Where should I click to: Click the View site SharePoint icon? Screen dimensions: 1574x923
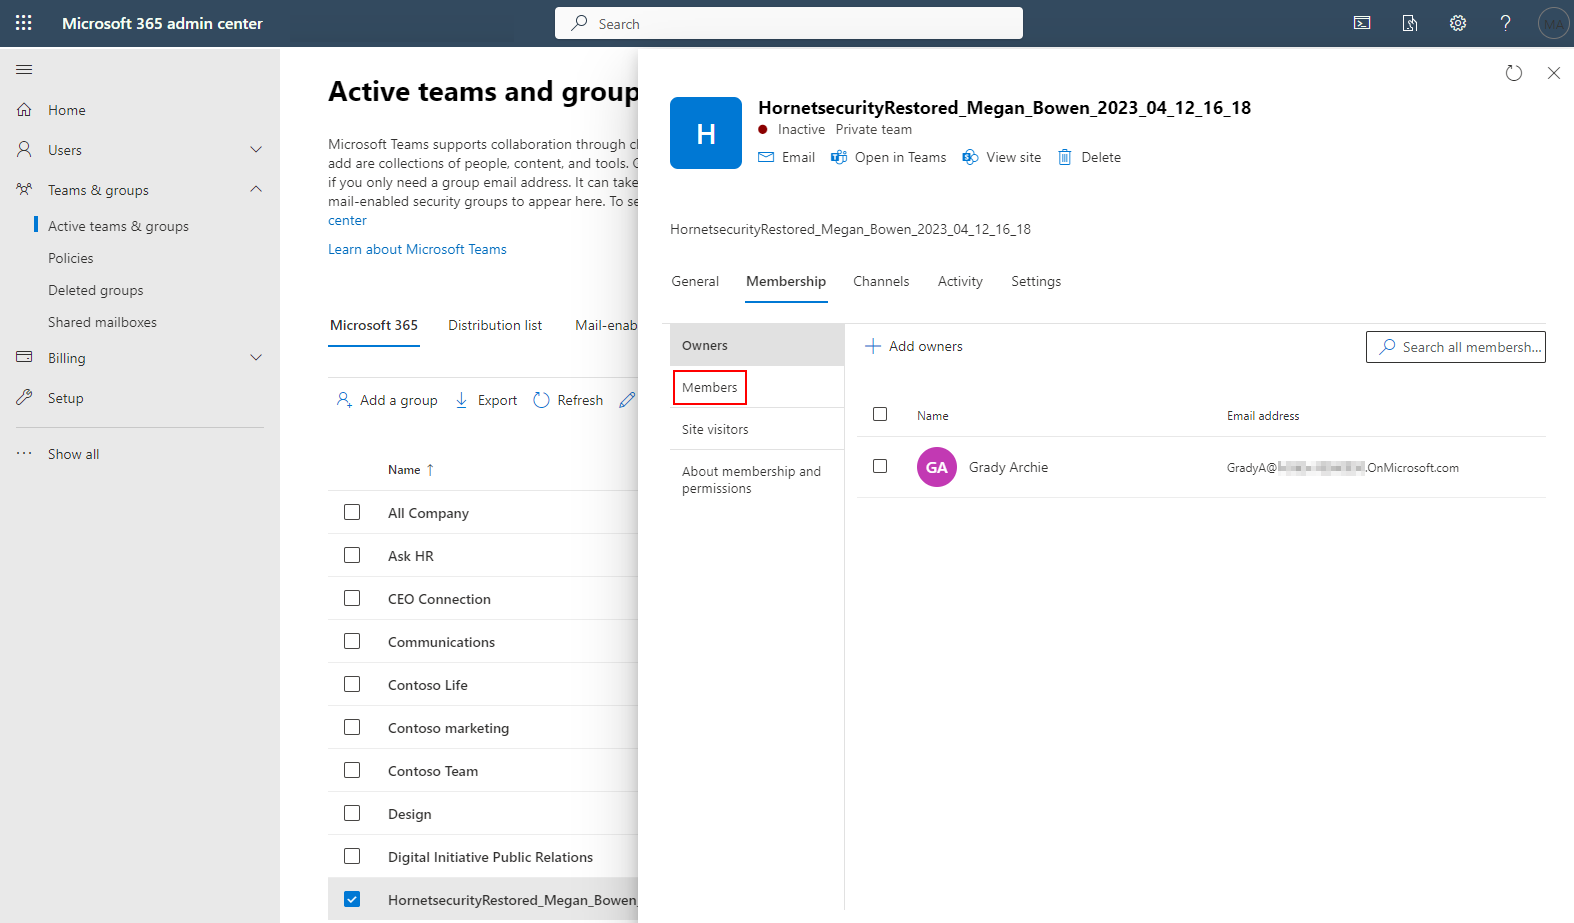click(x=970, y=157)
